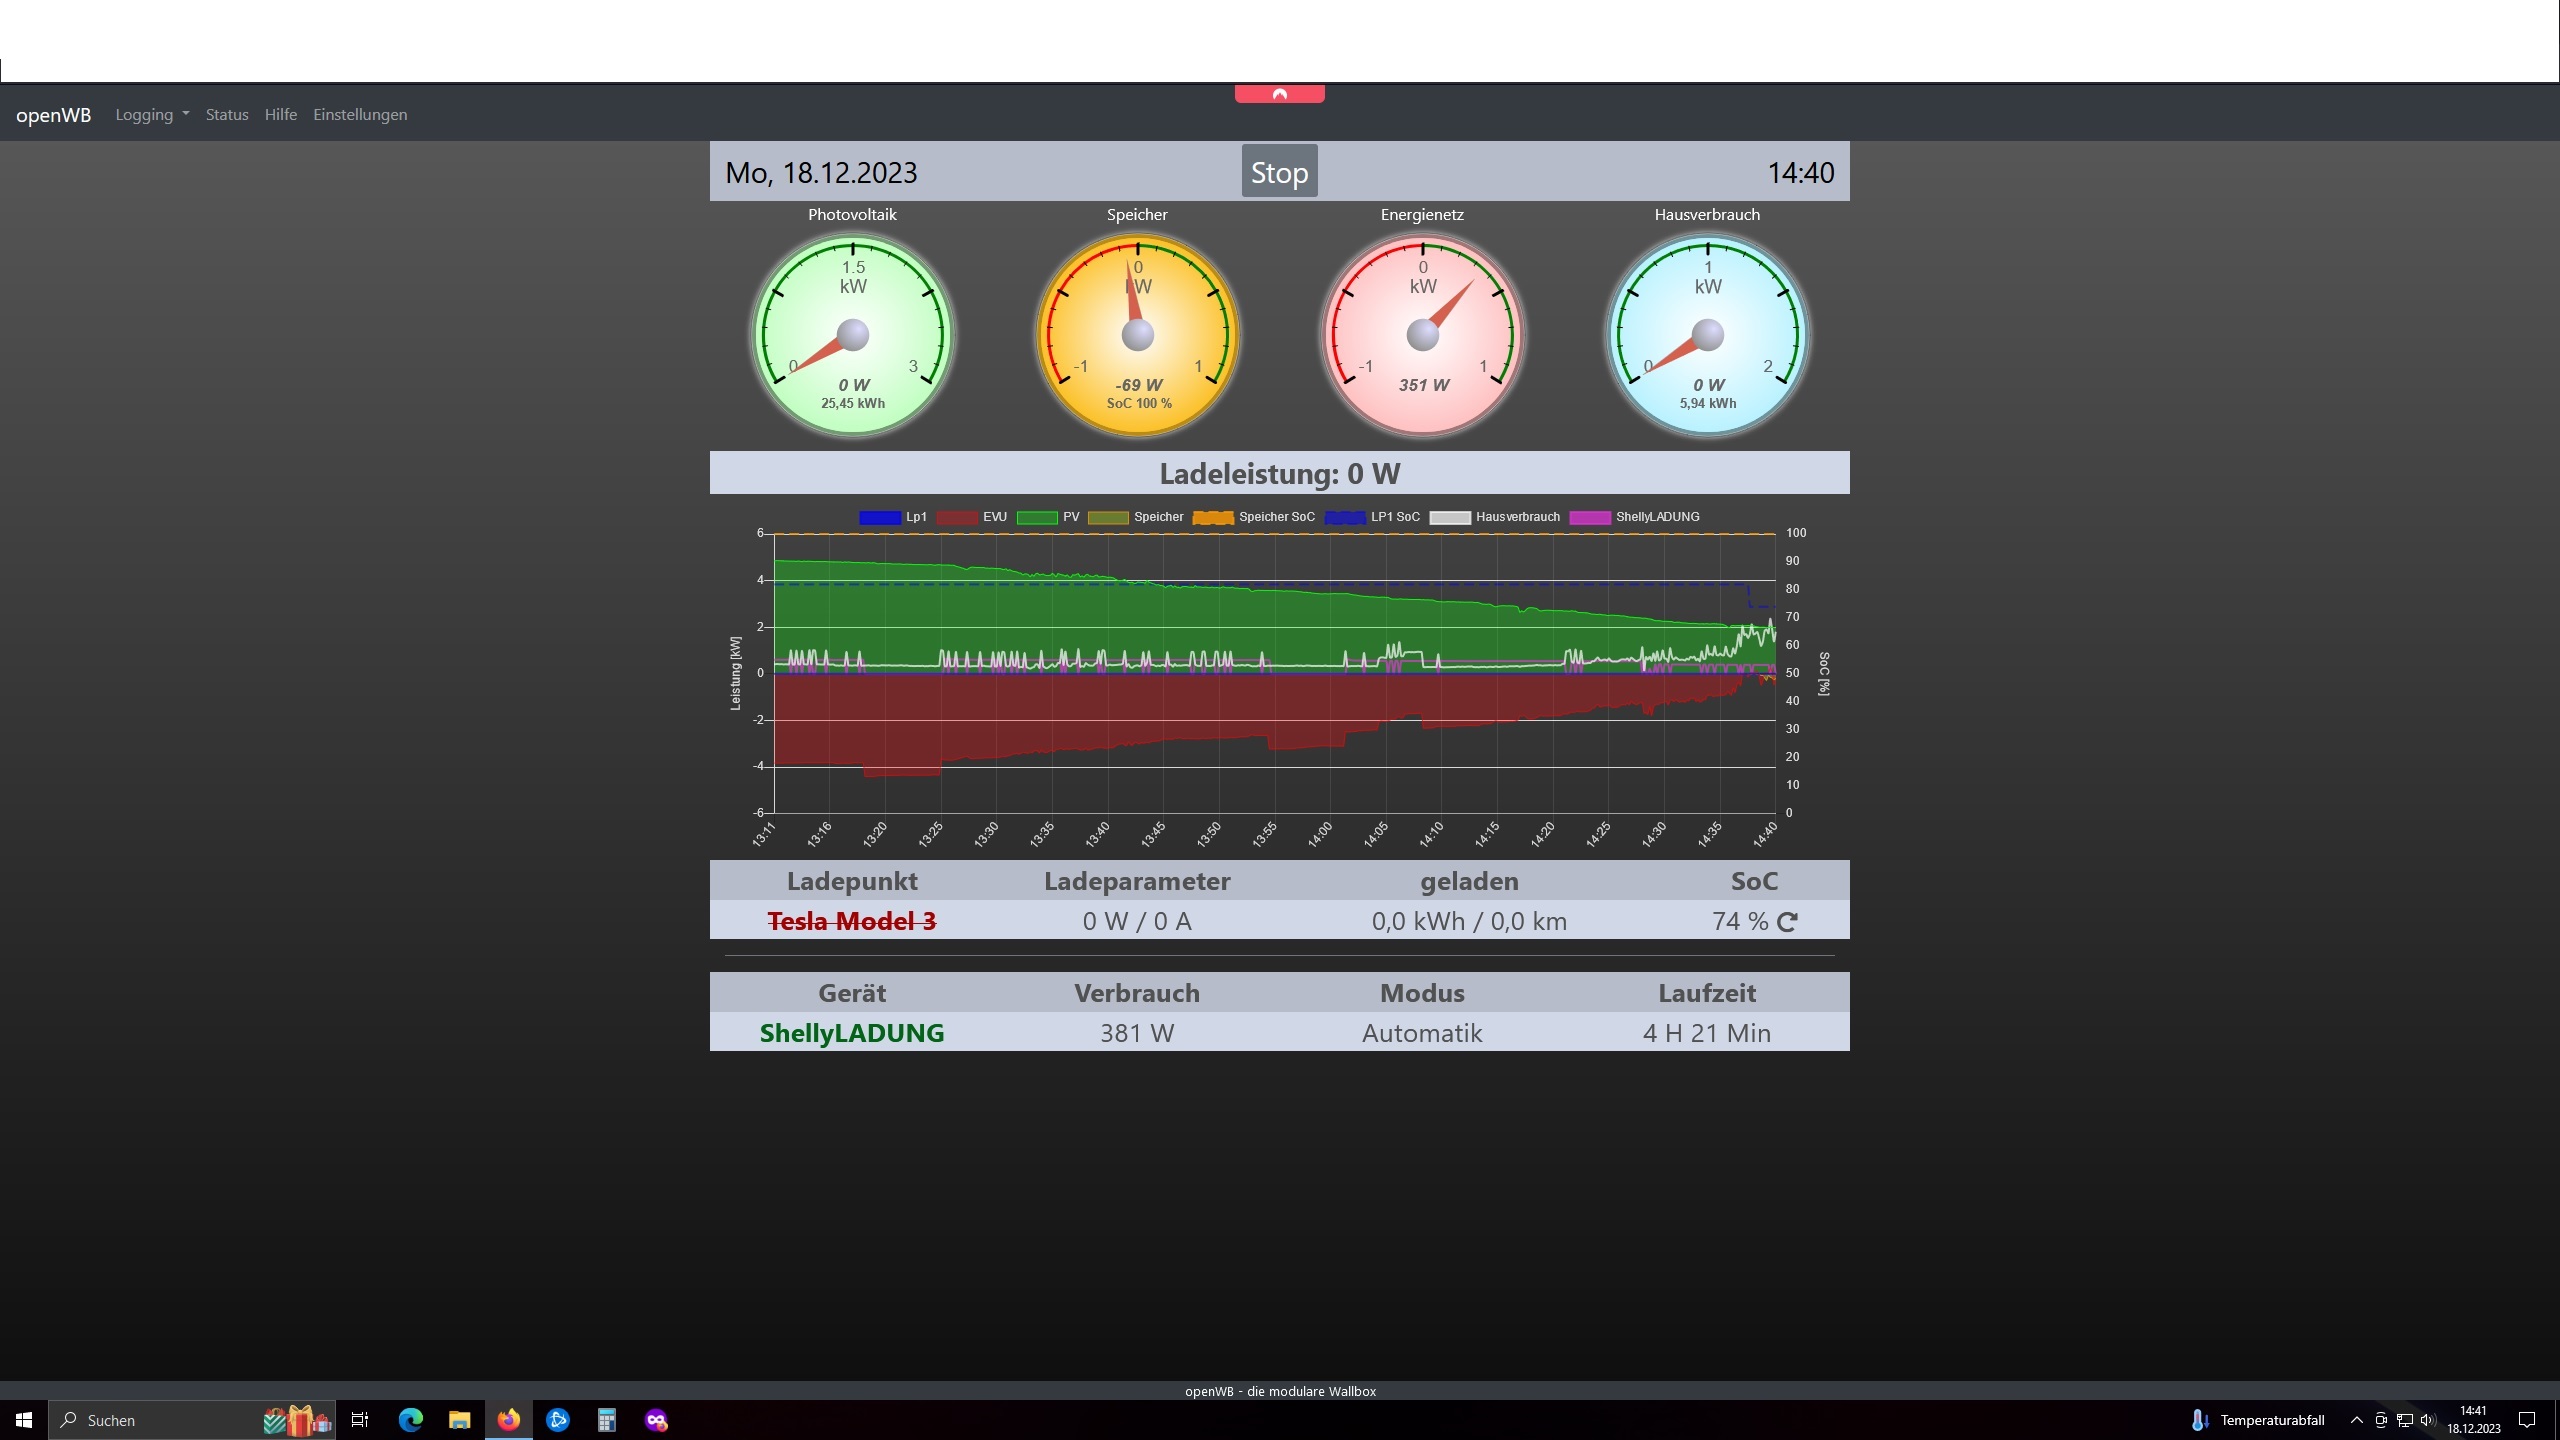
Task: Toggle the EVU legend dataset
Action: (x=957, y=517)
